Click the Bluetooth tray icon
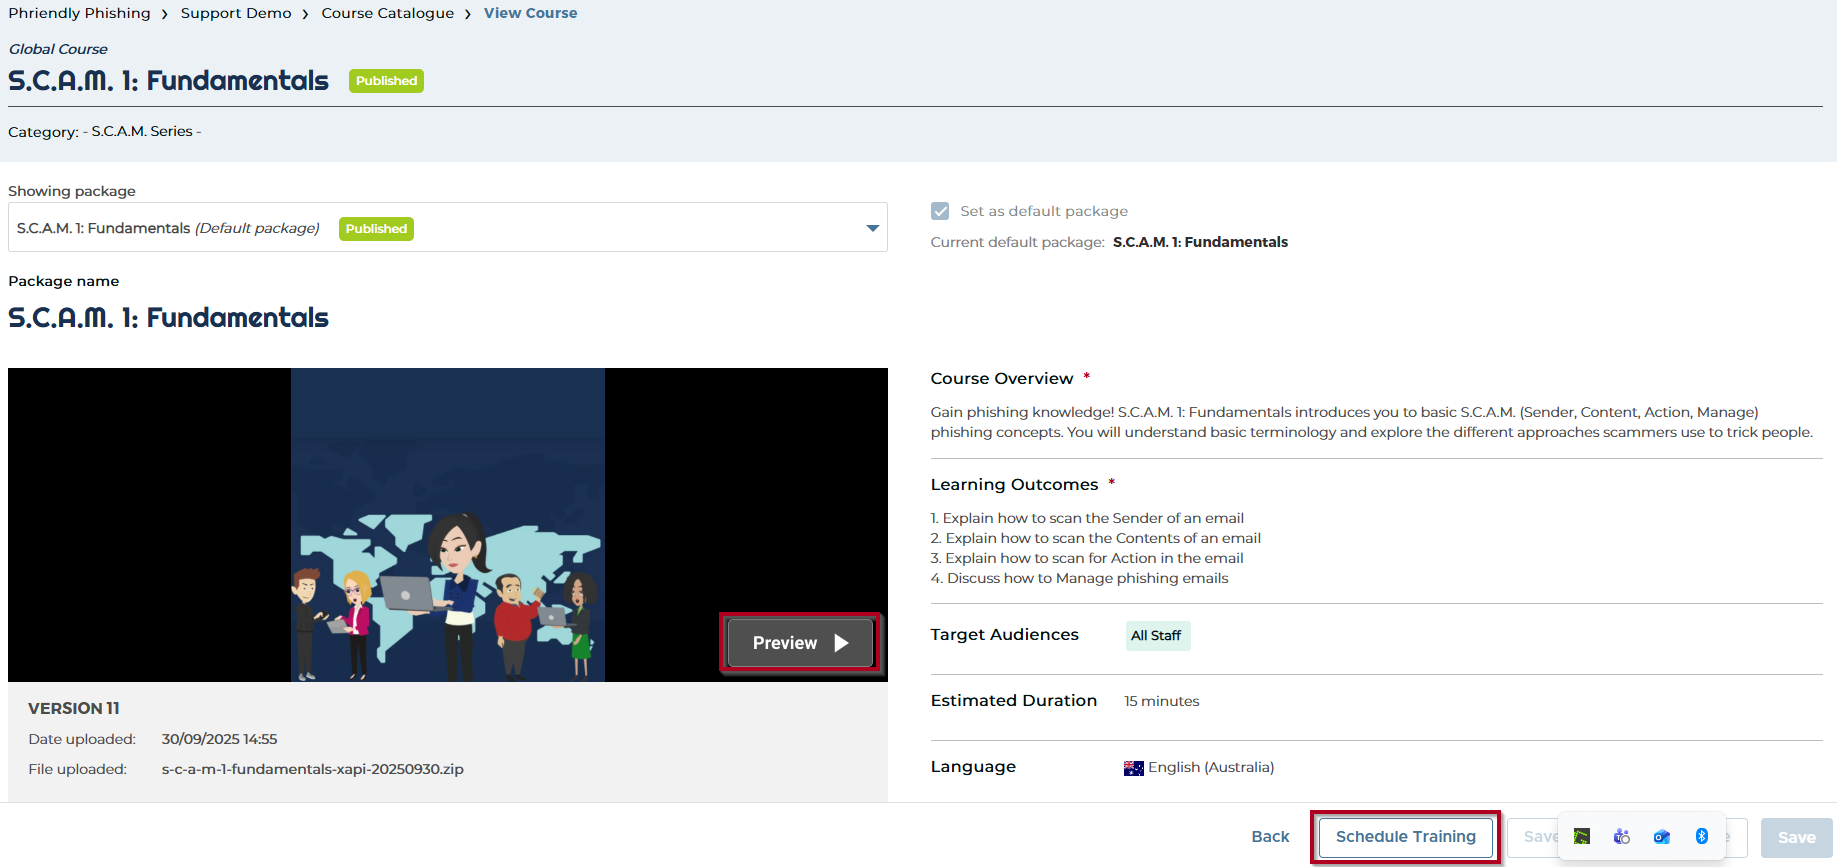 pos(1701,836)
